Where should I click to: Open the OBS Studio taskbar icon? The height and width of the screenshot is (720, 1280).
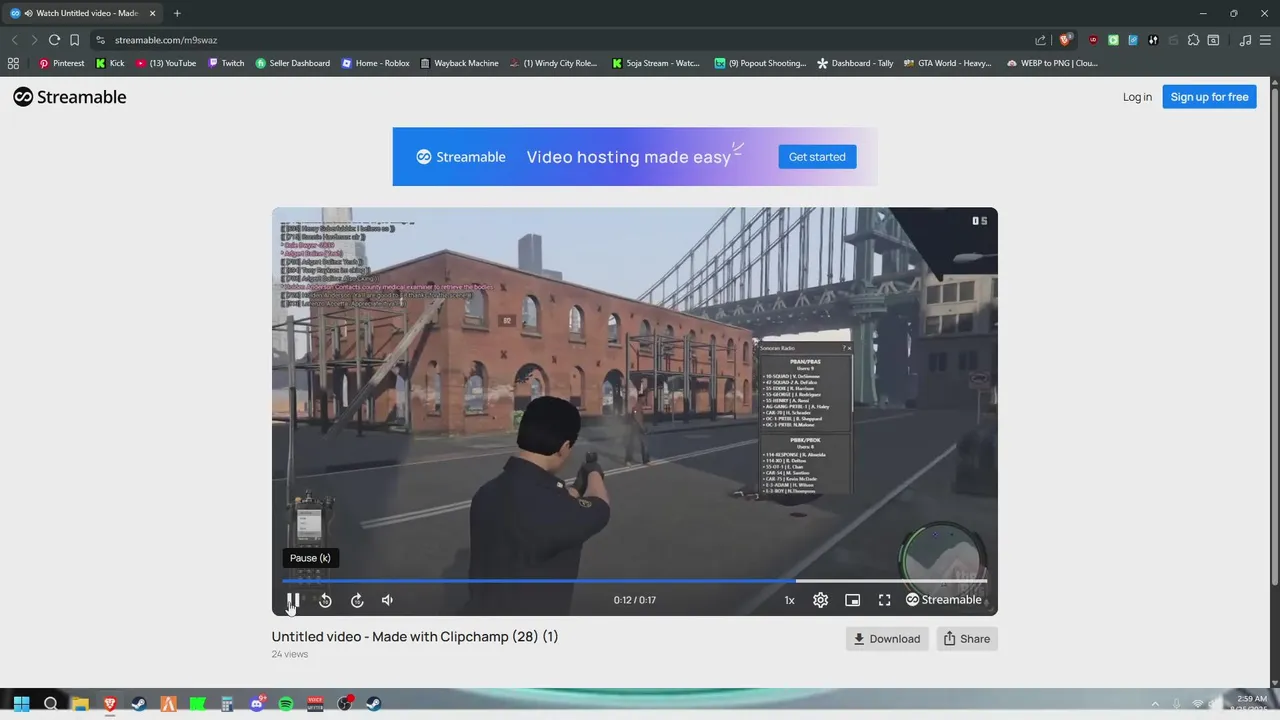345,704
